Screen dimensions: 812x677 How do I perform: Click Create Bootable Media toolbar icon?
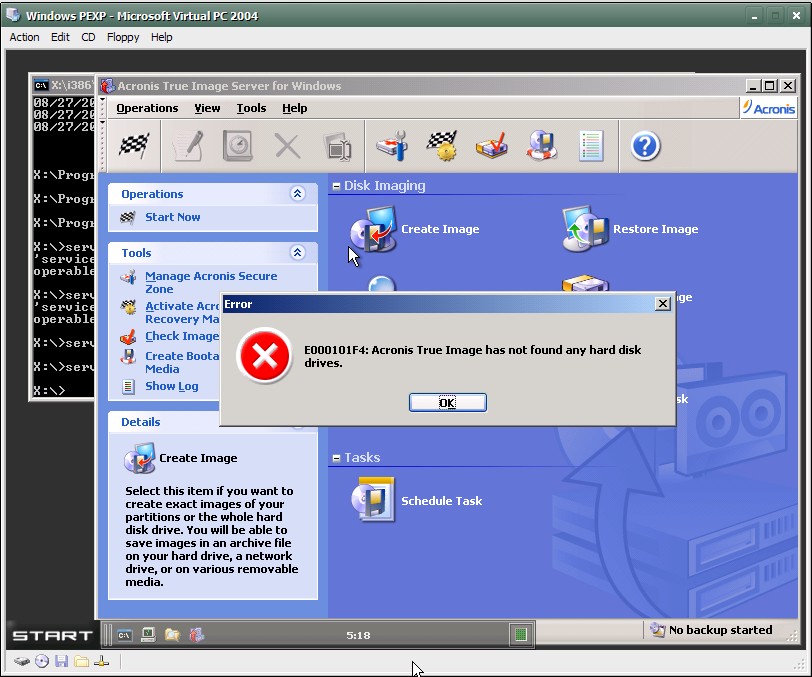click(541, 146)
